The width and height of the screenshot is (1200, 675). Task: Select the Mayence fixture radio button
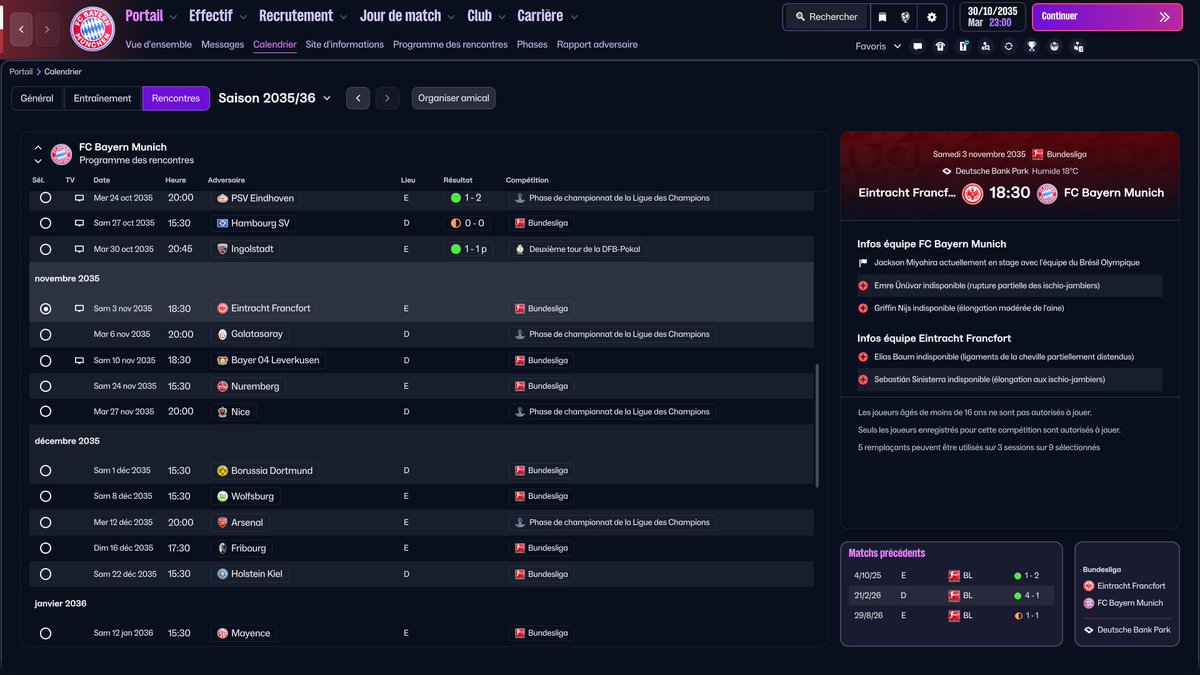[x=45, y=633]
